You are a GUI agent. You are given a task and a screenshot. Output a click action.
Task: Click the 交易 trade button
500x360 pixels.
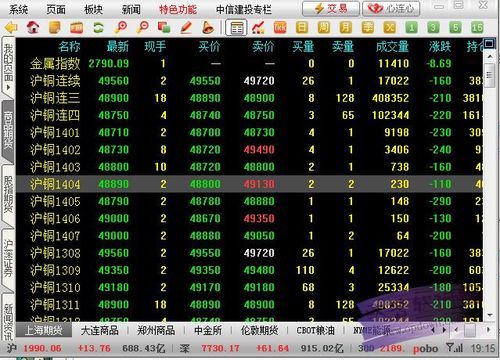(331, 9)
